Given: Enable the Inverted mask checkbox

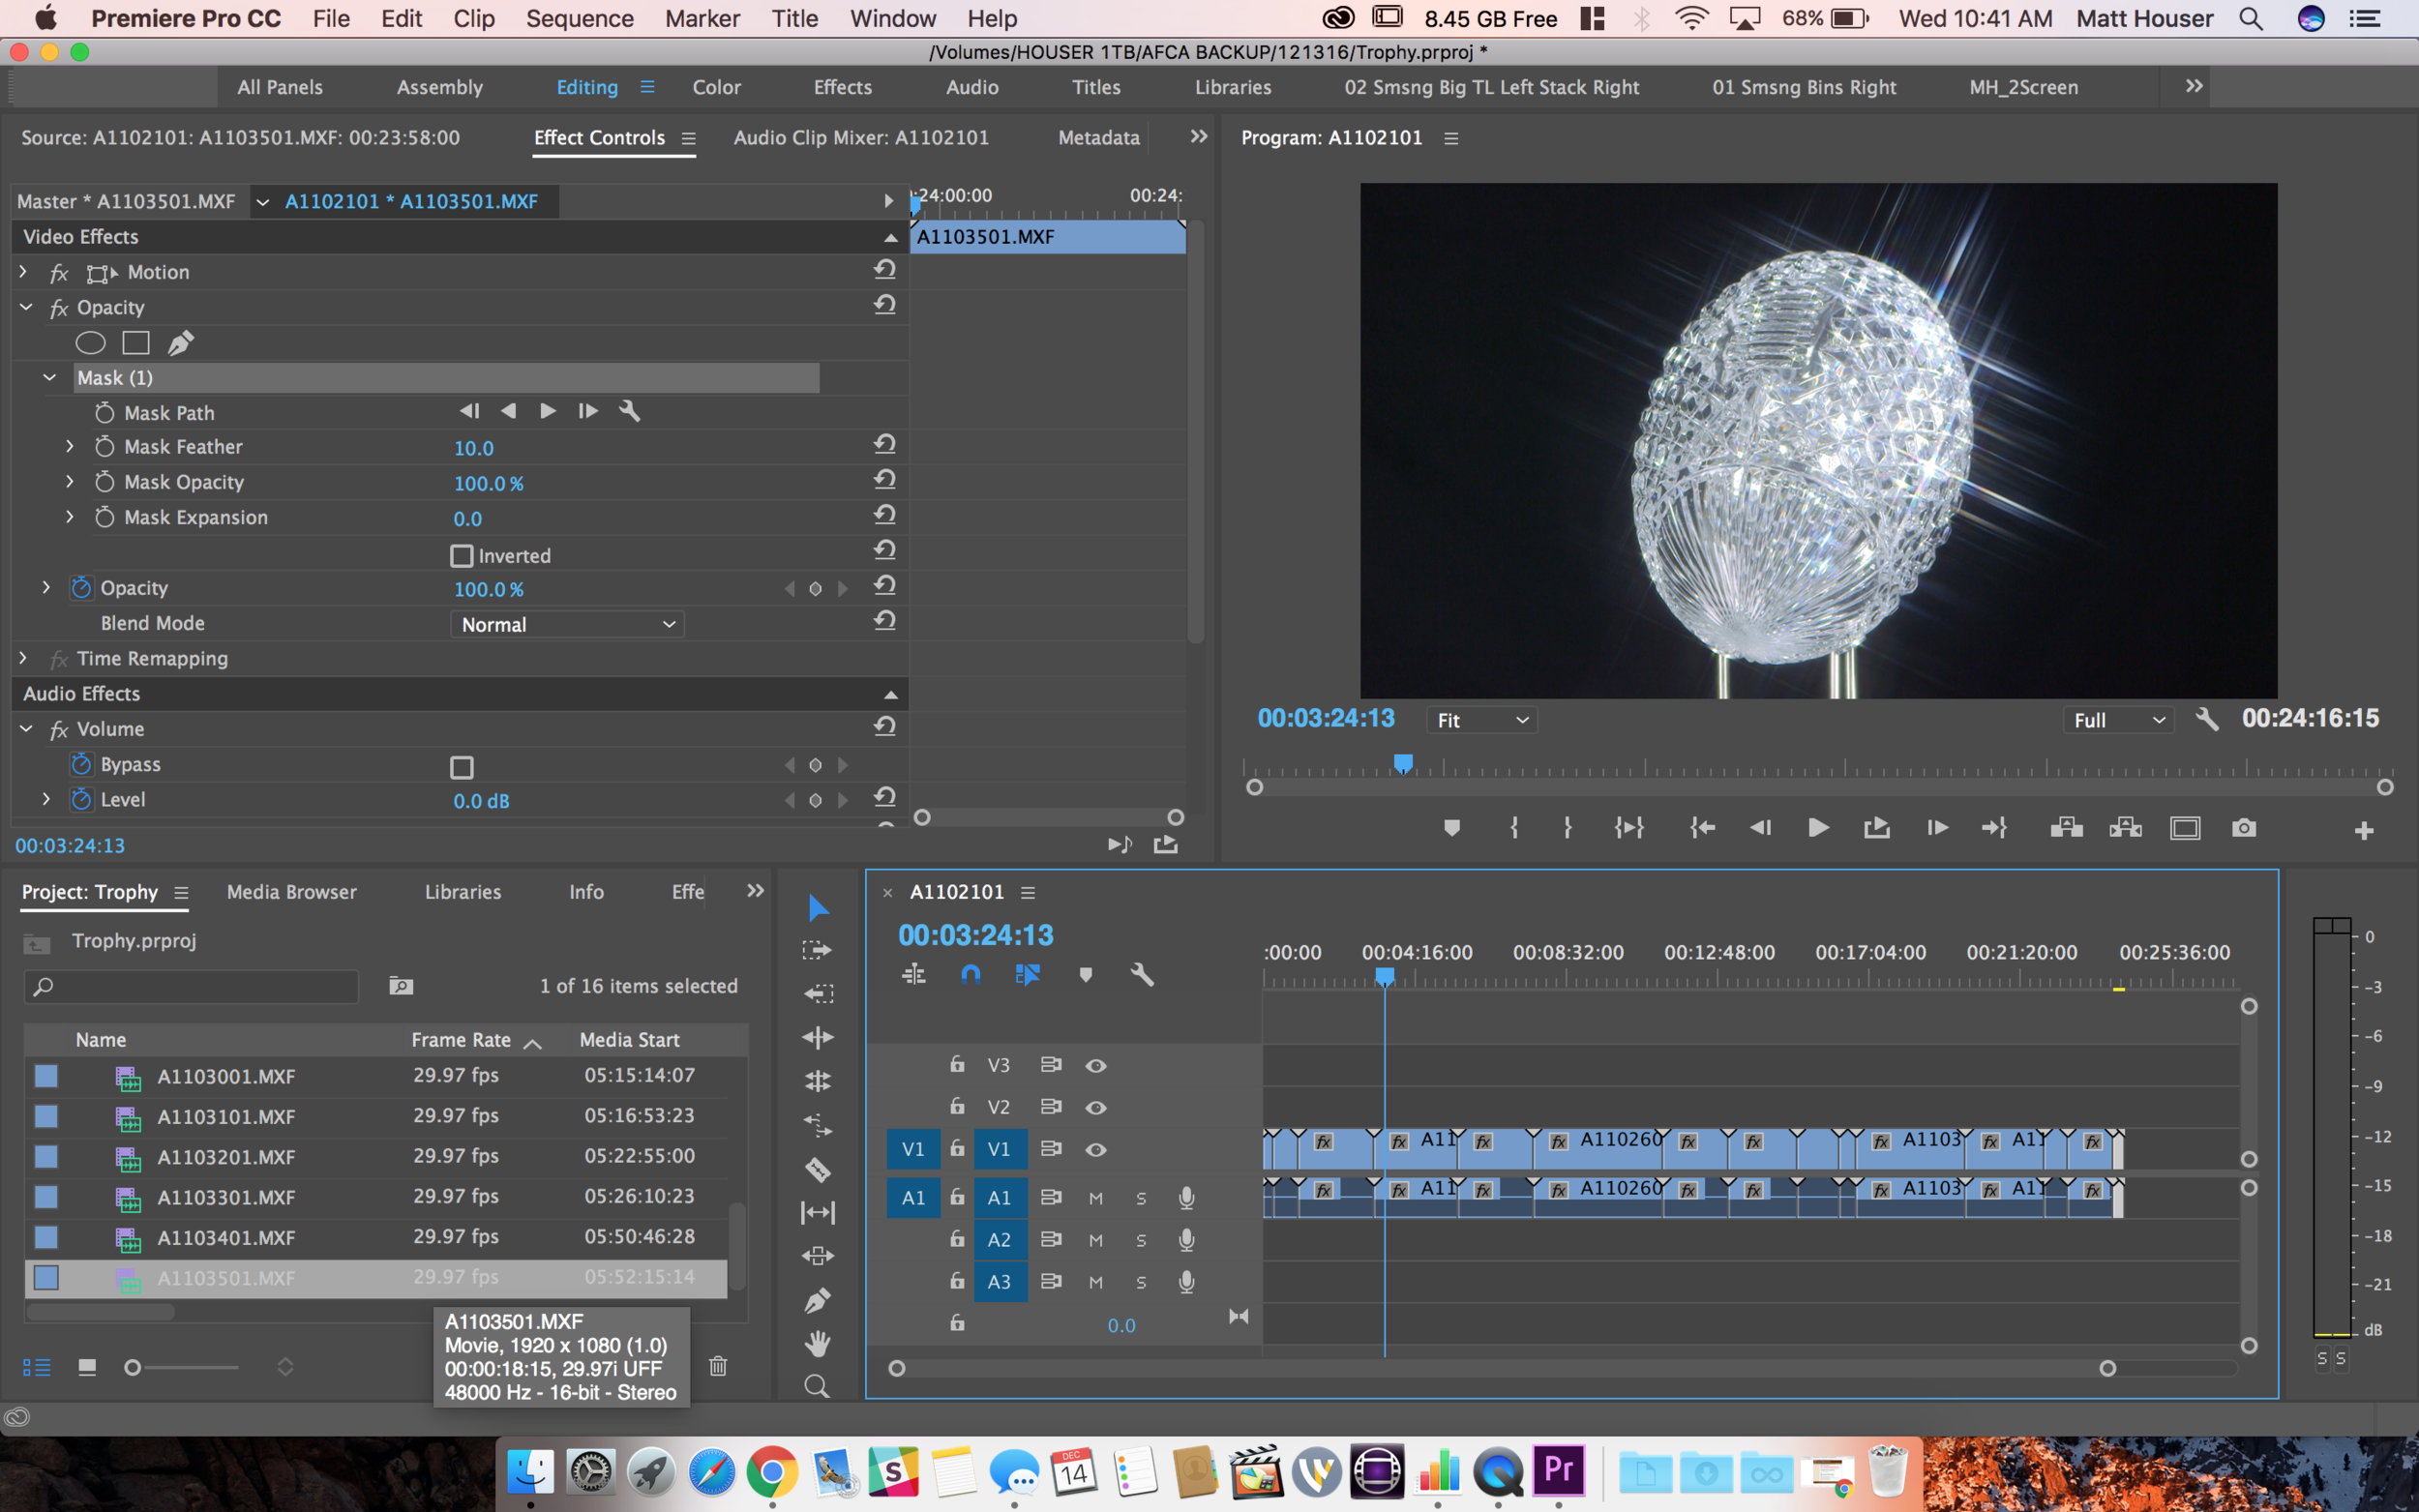Looking at the screenshot, I should click(x=461, y=556).
